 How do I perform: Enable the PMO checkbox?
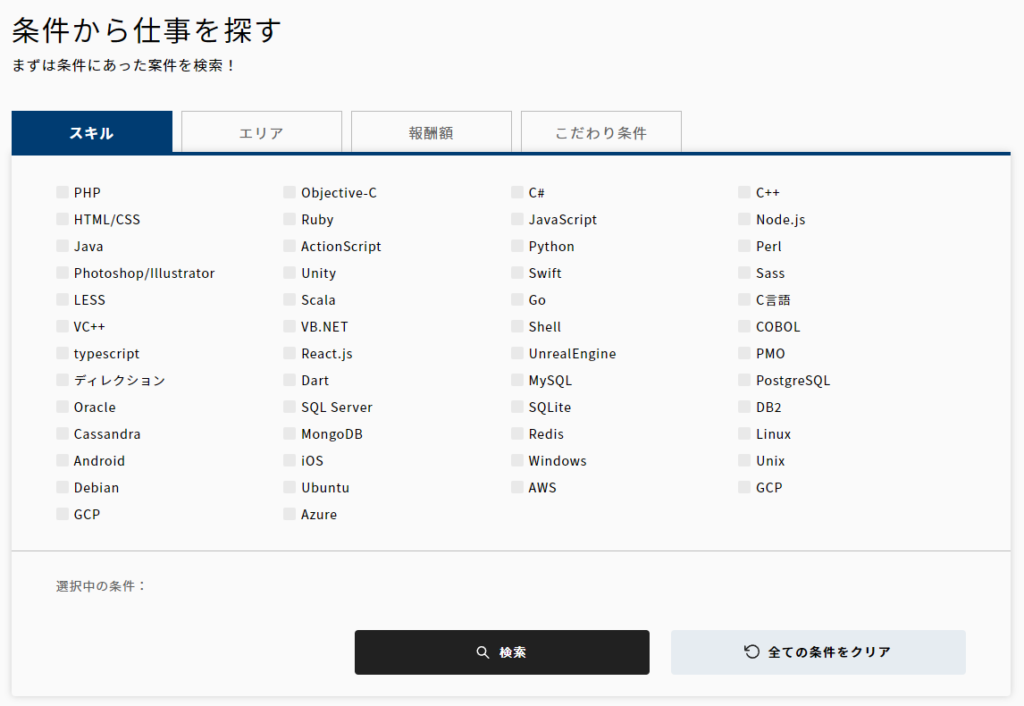coord(744,353)
